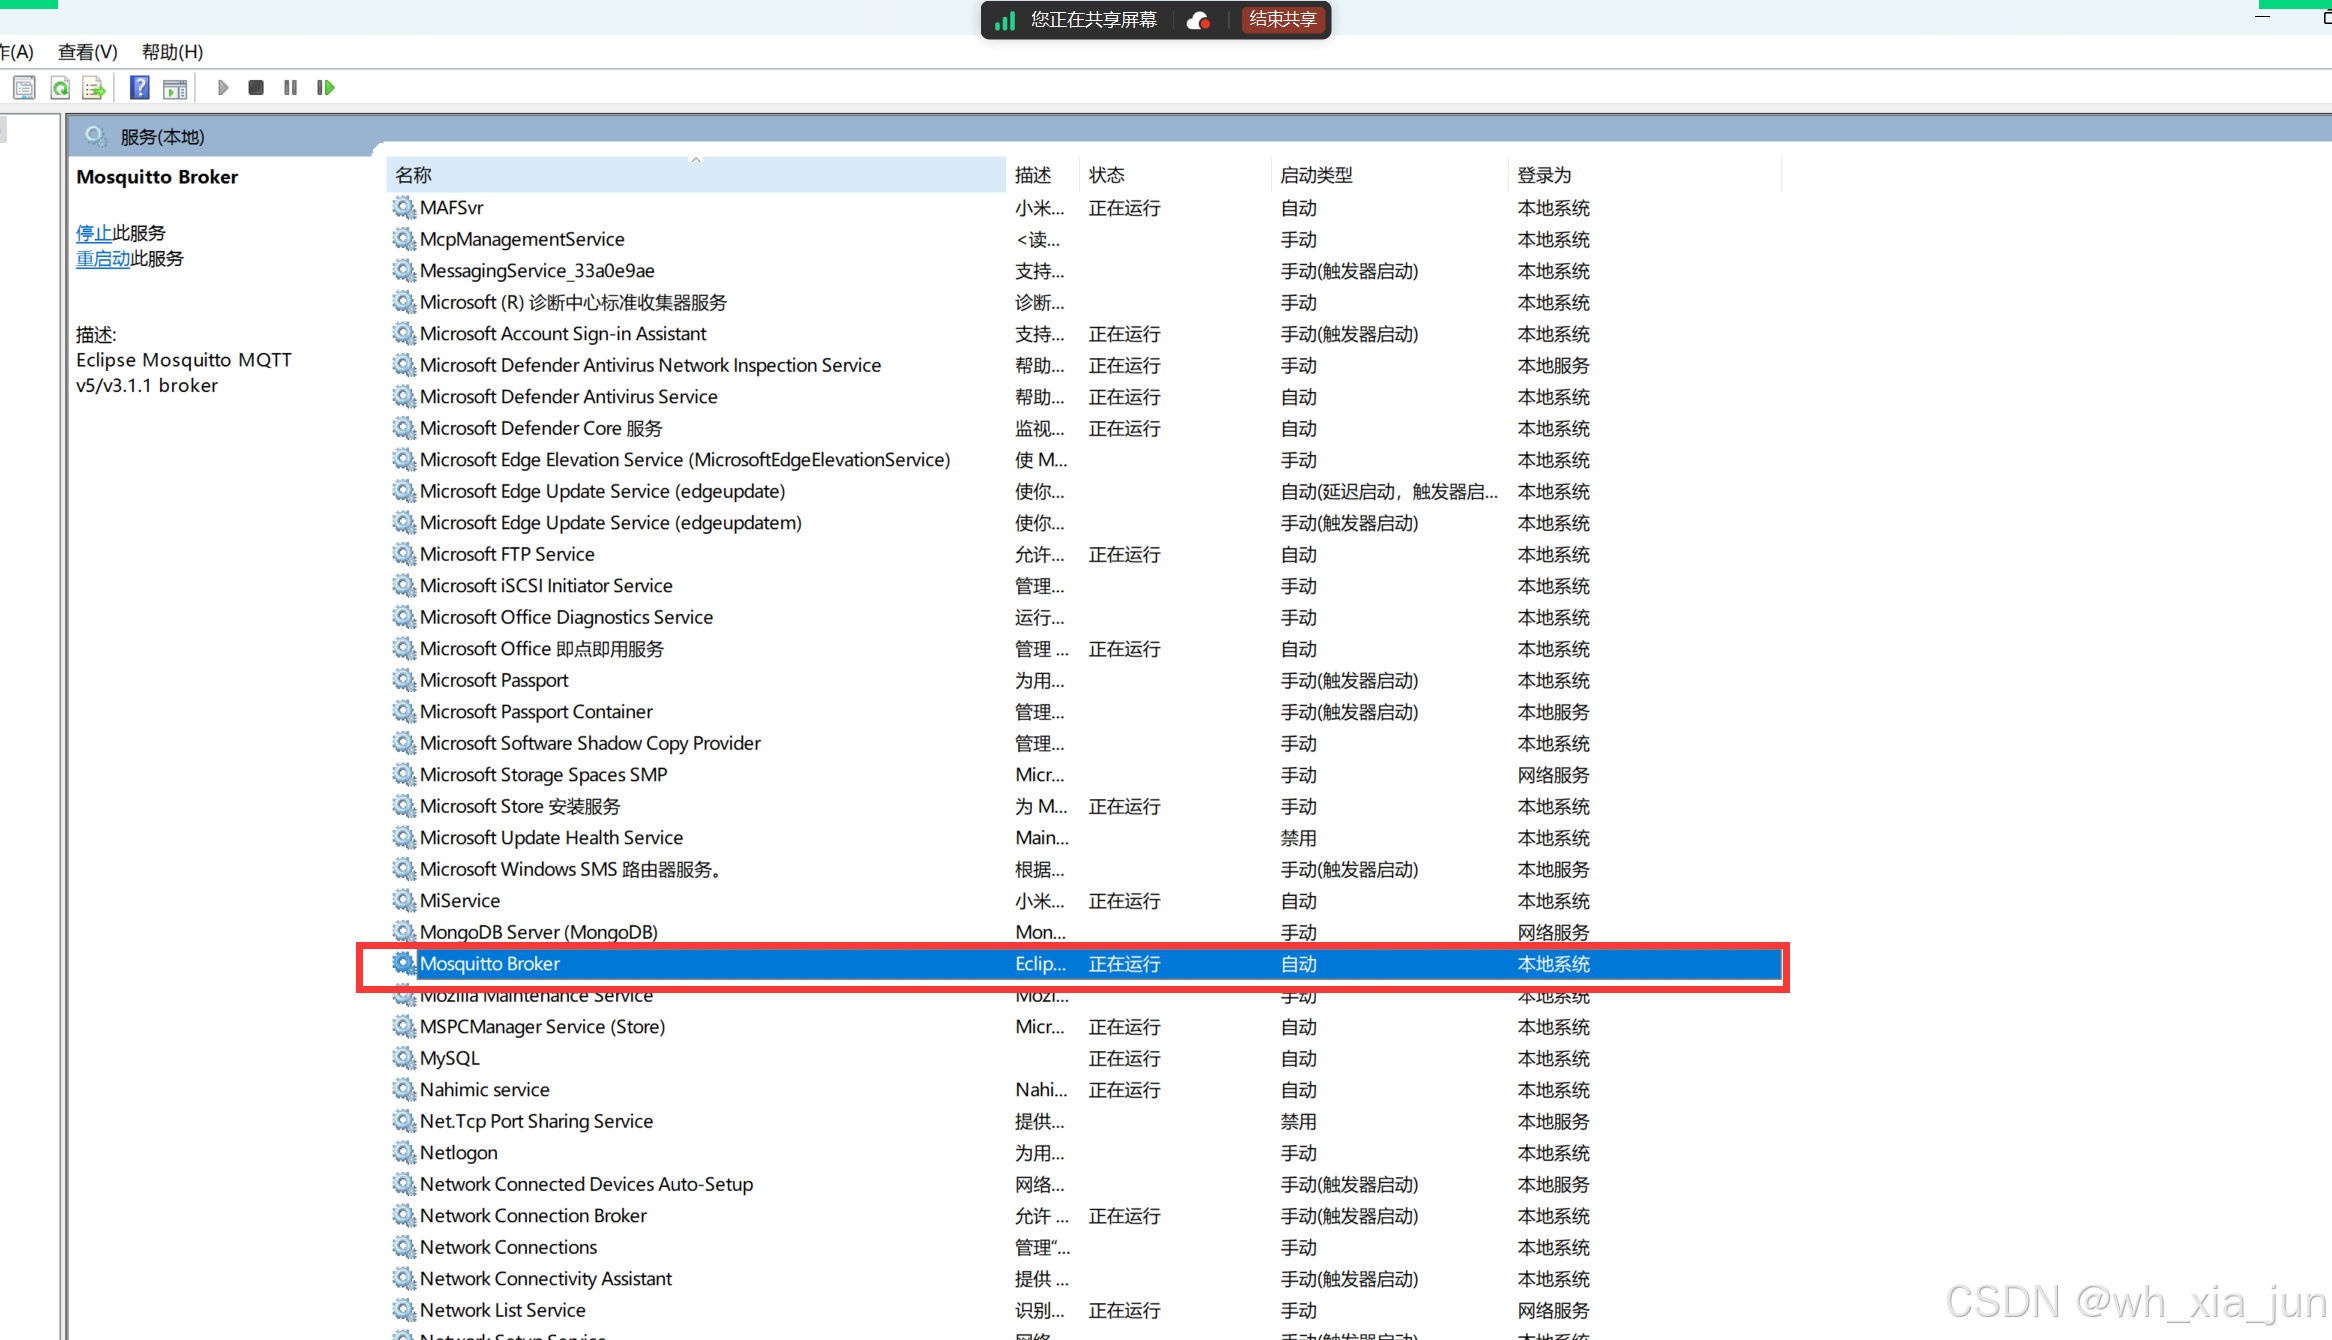Sort by the 名称 column header
The width and height of the screenshot is (2332, 1340).
pyautogui.click(x=413, y=175)
